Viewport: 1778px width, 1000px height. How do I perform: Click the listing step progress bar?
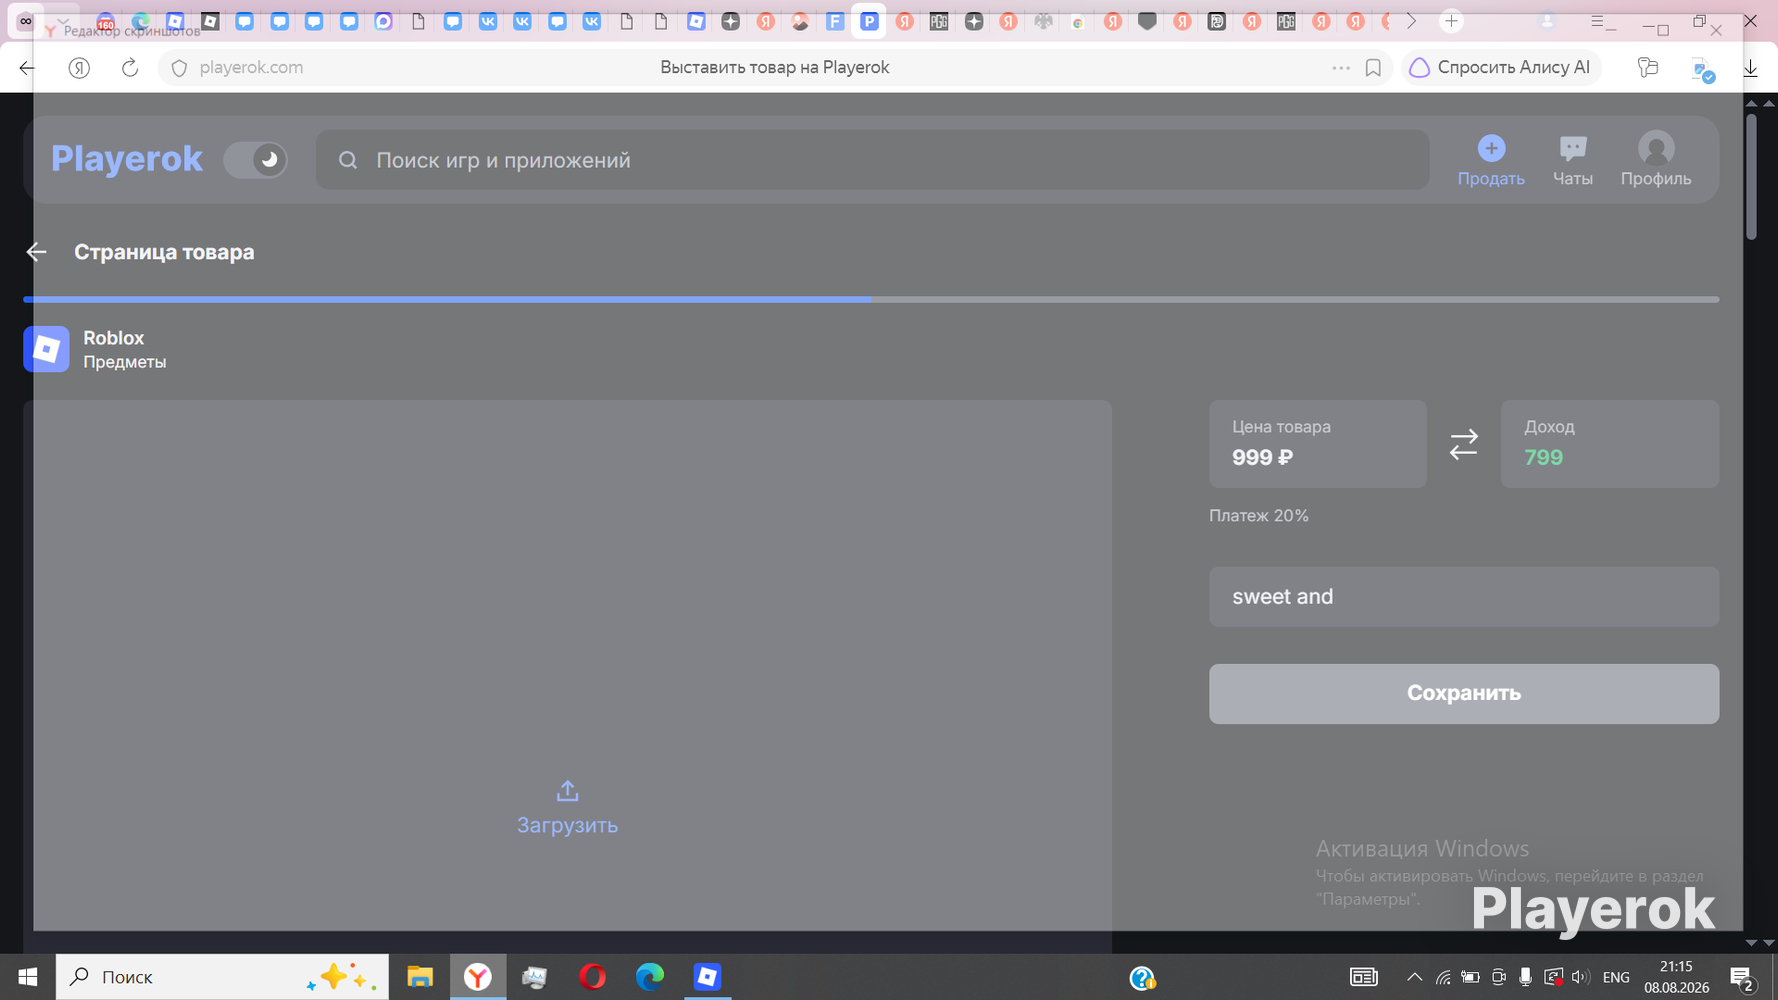[871, 299]
